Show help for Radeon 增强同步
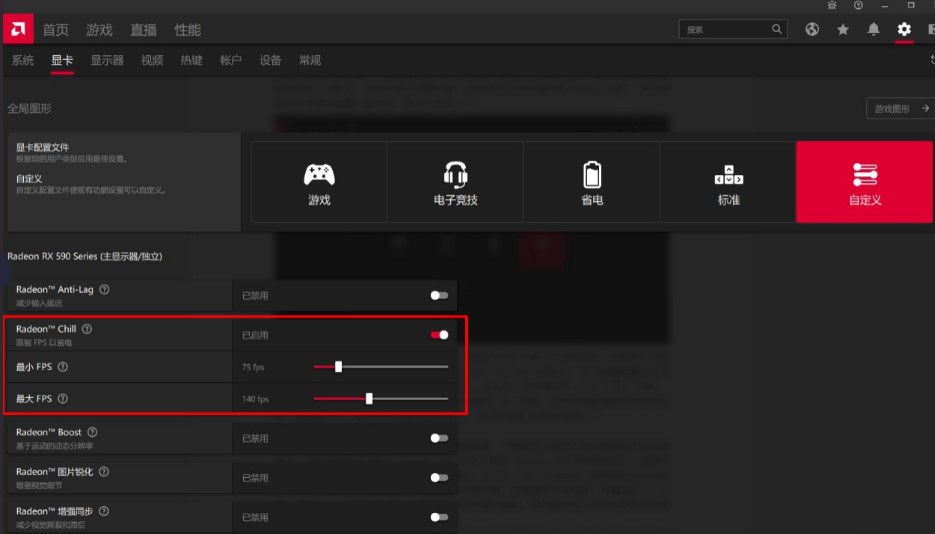 pos(104,511)
